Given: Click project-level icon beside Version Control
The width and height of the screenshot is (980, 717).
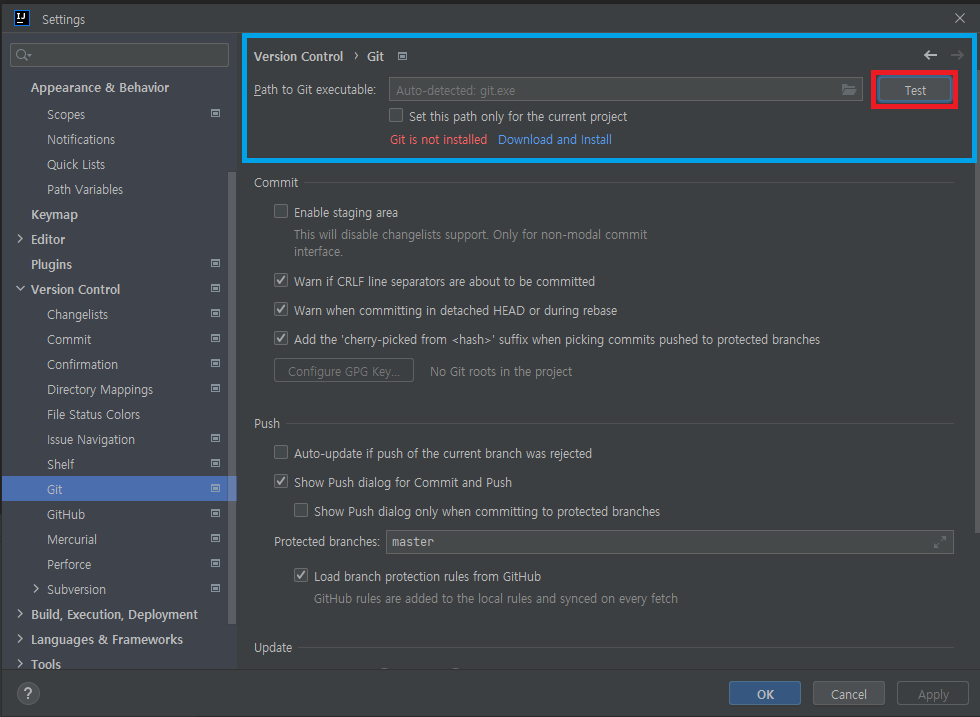Looking at the screenshot, I should pyautogui.click(x=216, y=288).
